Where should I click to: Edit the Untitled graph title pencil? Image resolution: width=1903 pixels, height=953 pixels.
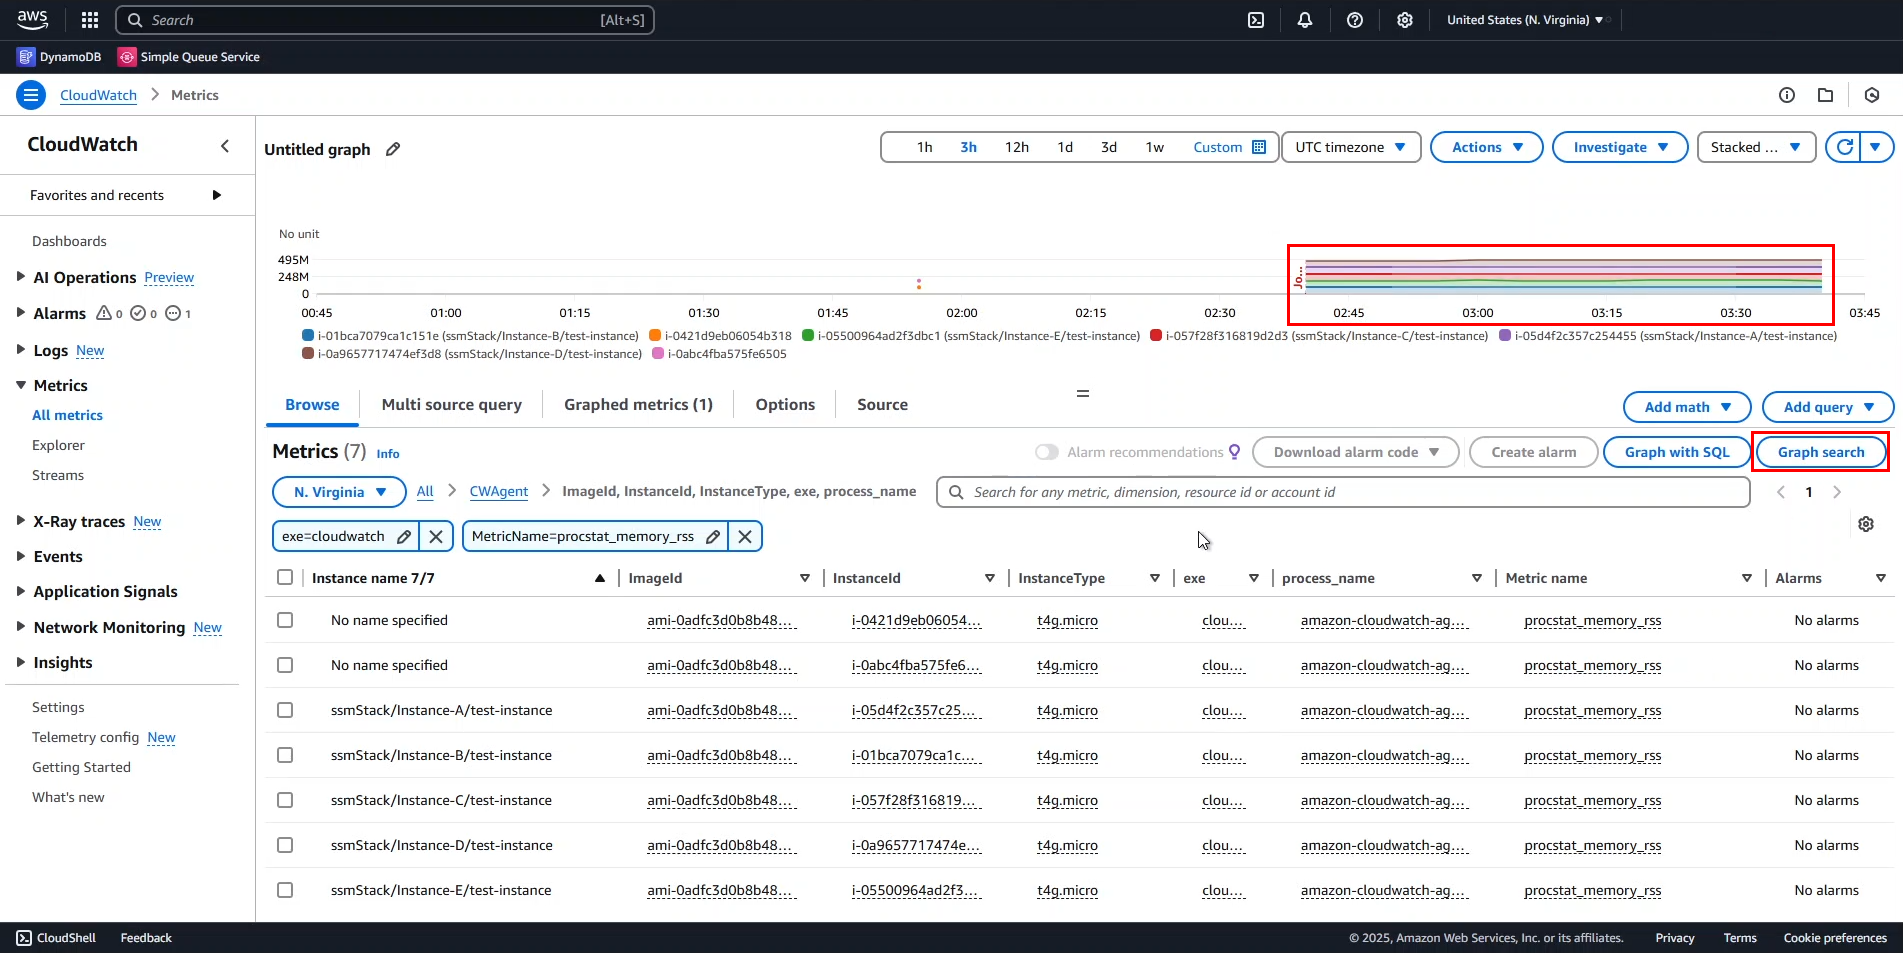click(393, 149)
